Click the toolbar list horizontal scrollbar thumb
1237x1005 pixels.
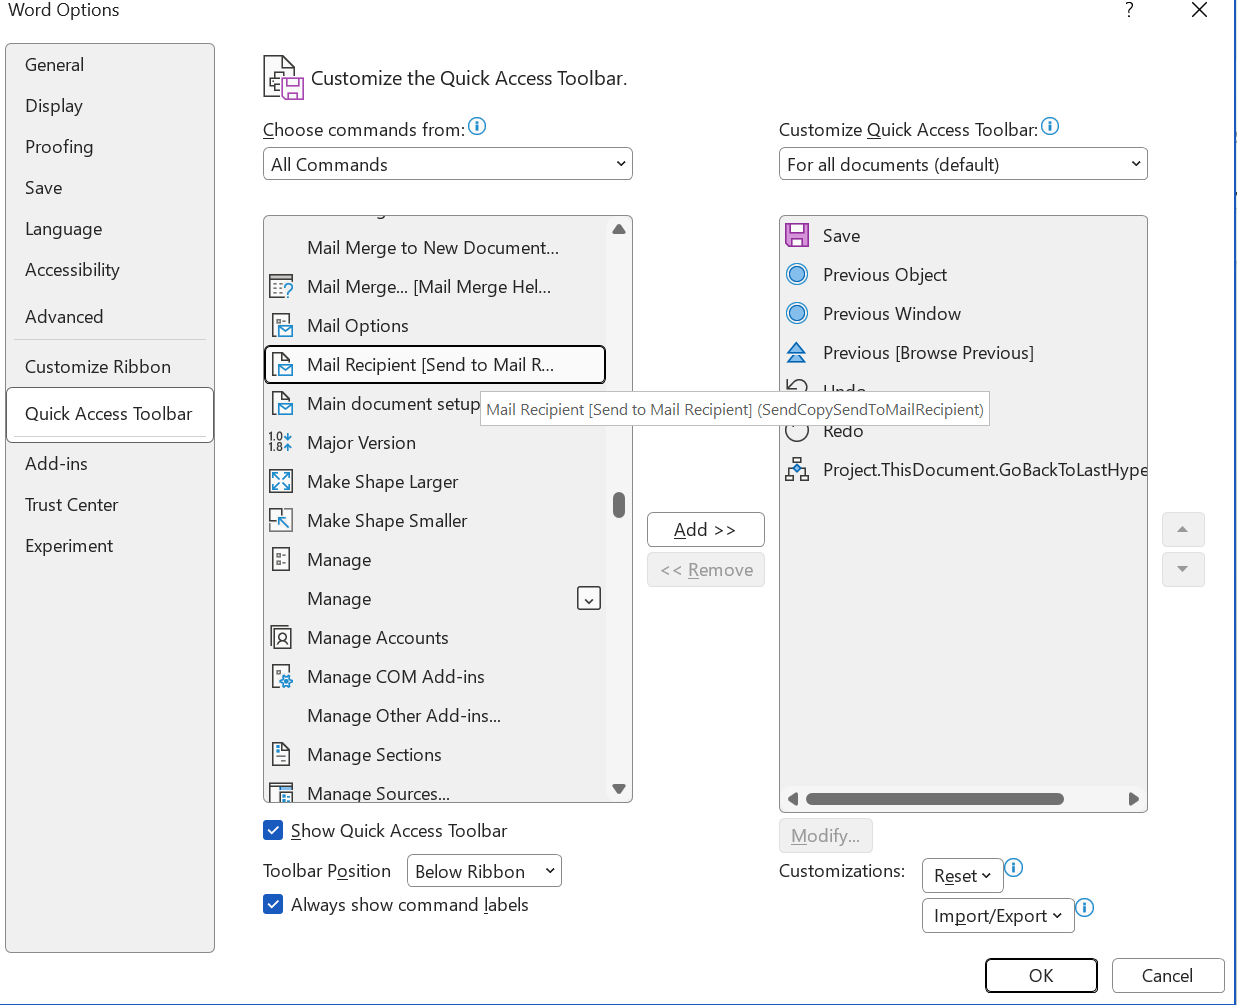pyautogui.click(x=935, y=799)
